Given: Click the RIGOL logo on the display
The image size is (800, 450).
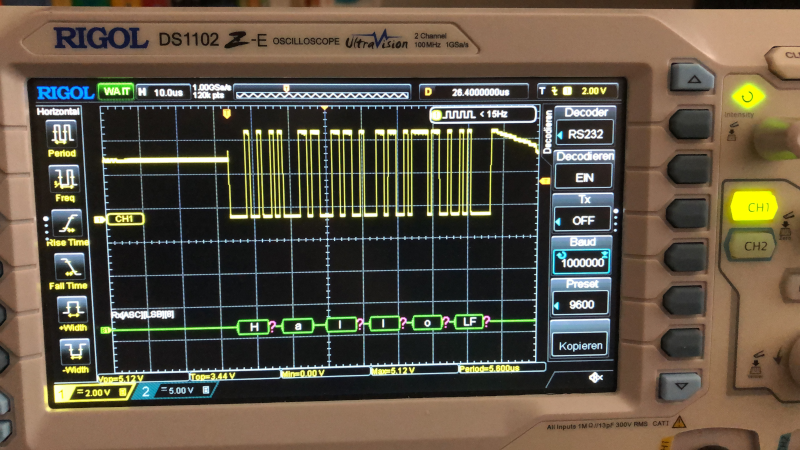Looking at the screenshot, I should point(65,93).
